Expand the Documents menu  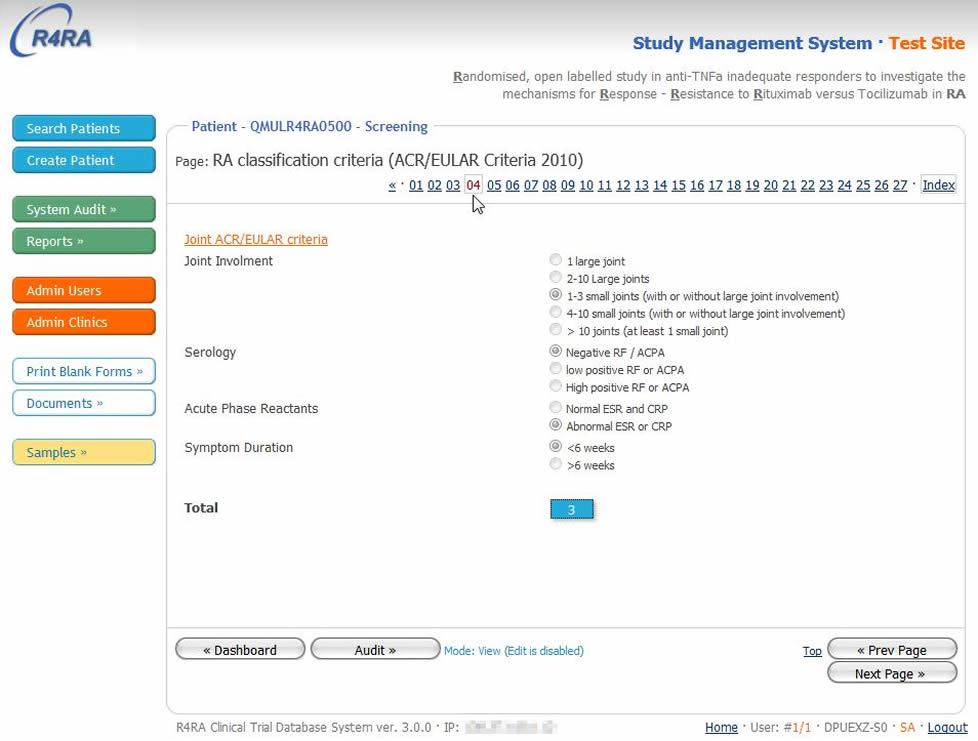pyautogui.click(x=84, y=403)
